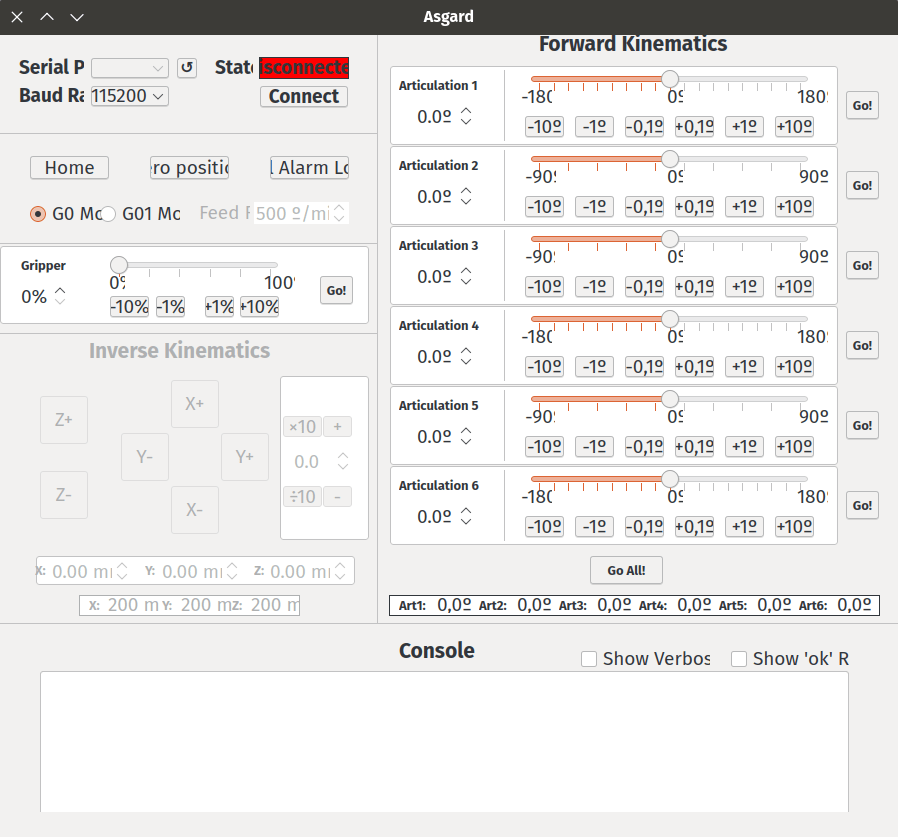898x837 pixels.
Task: Click the Articulation 1 value spinner arrows
Action: [466, 117]
